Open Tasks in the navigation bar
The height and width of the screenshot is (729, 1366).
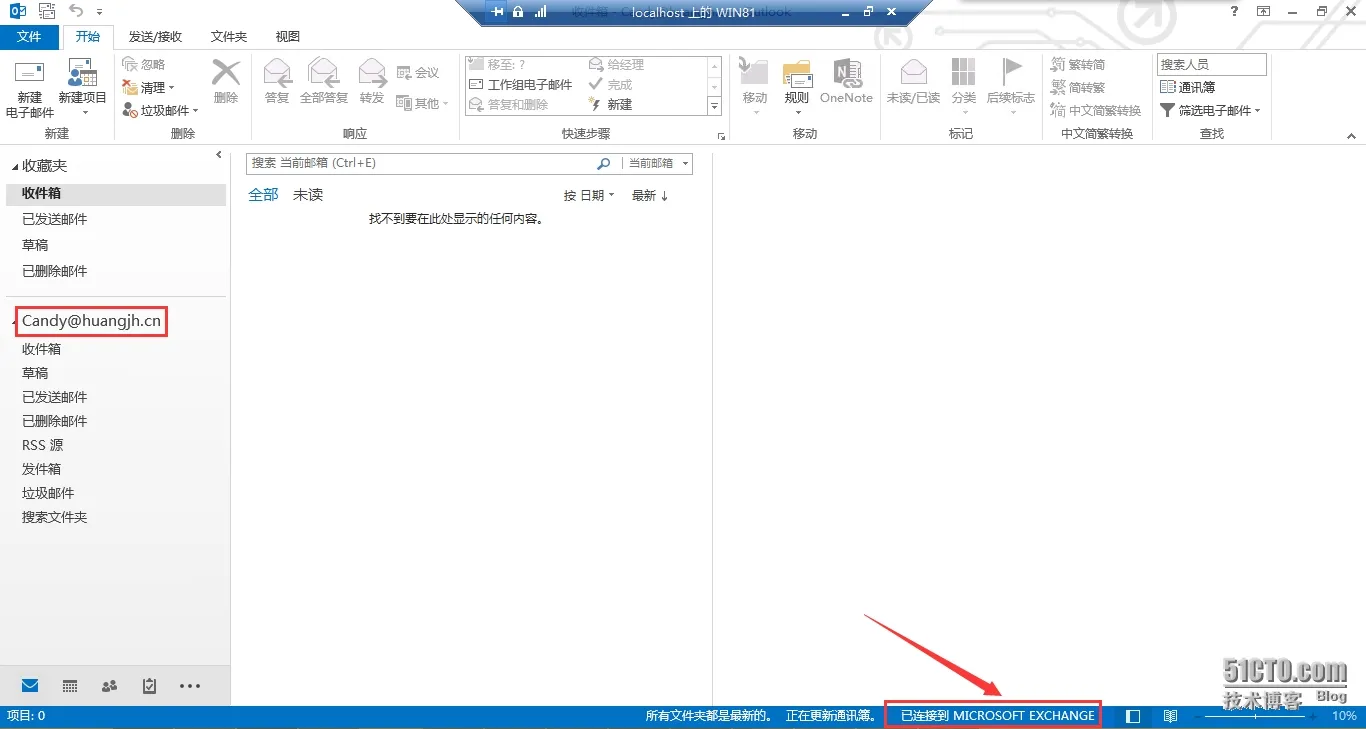pyautogui.click(x=150, y=686)
